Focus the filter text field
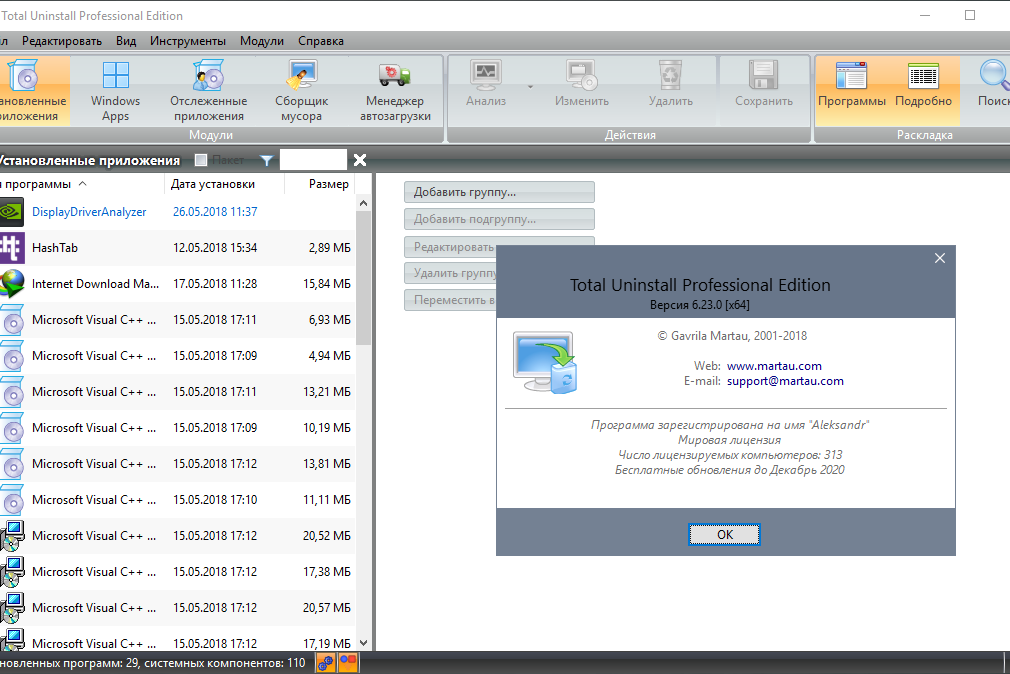The height and width of the screenshot is (674, 1010). (x=313, y=160)
